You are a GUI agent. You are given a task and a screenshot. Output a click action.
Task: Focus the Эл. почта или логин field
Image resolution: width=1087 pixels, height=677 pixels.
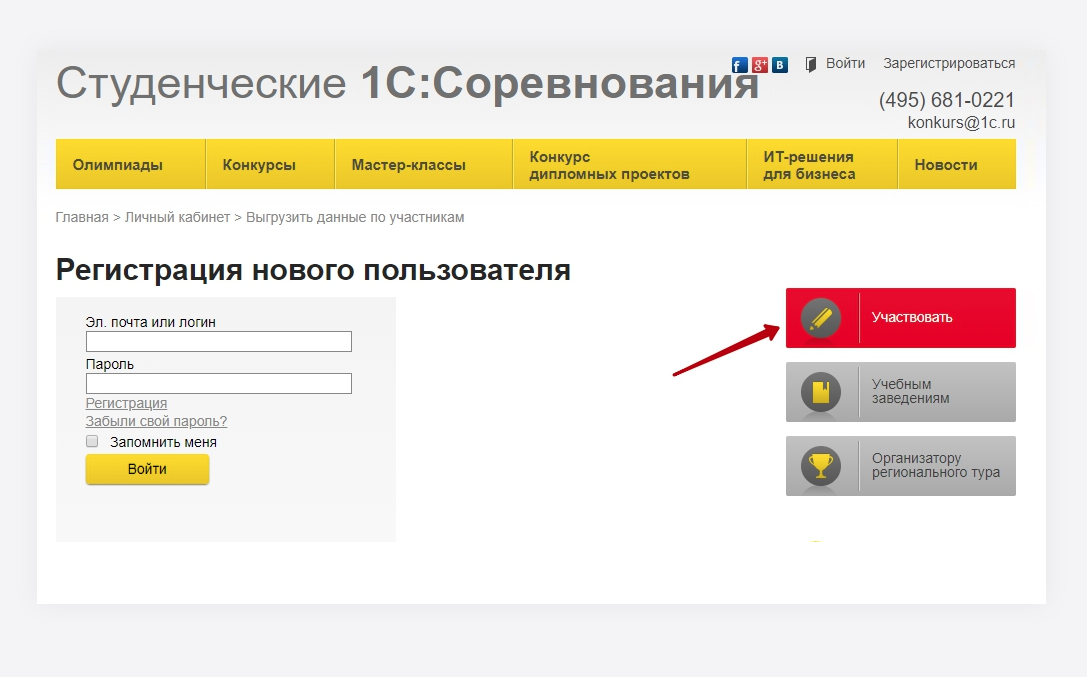point(219,342)
